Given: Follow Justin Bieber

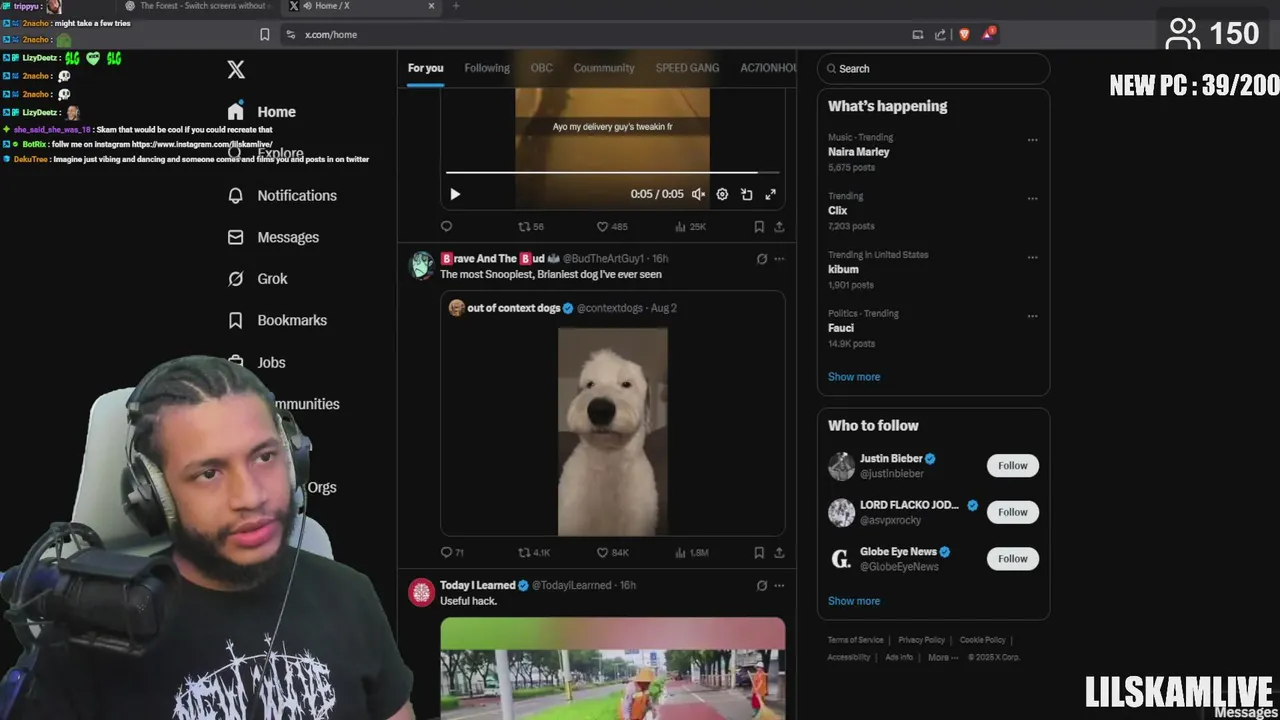Looking at the screenshot, I should pos(1012,465).
